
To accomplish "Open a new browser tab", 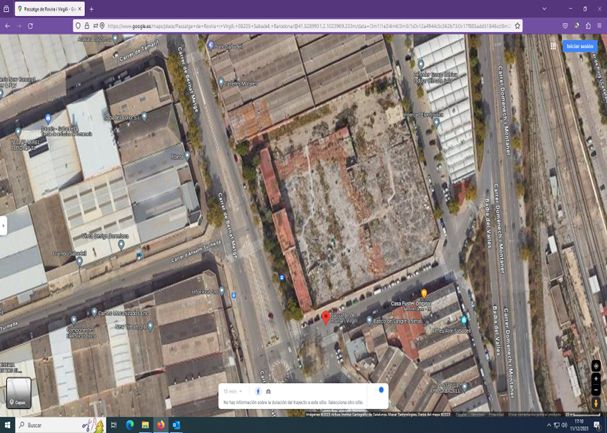I will coord(92,9).
